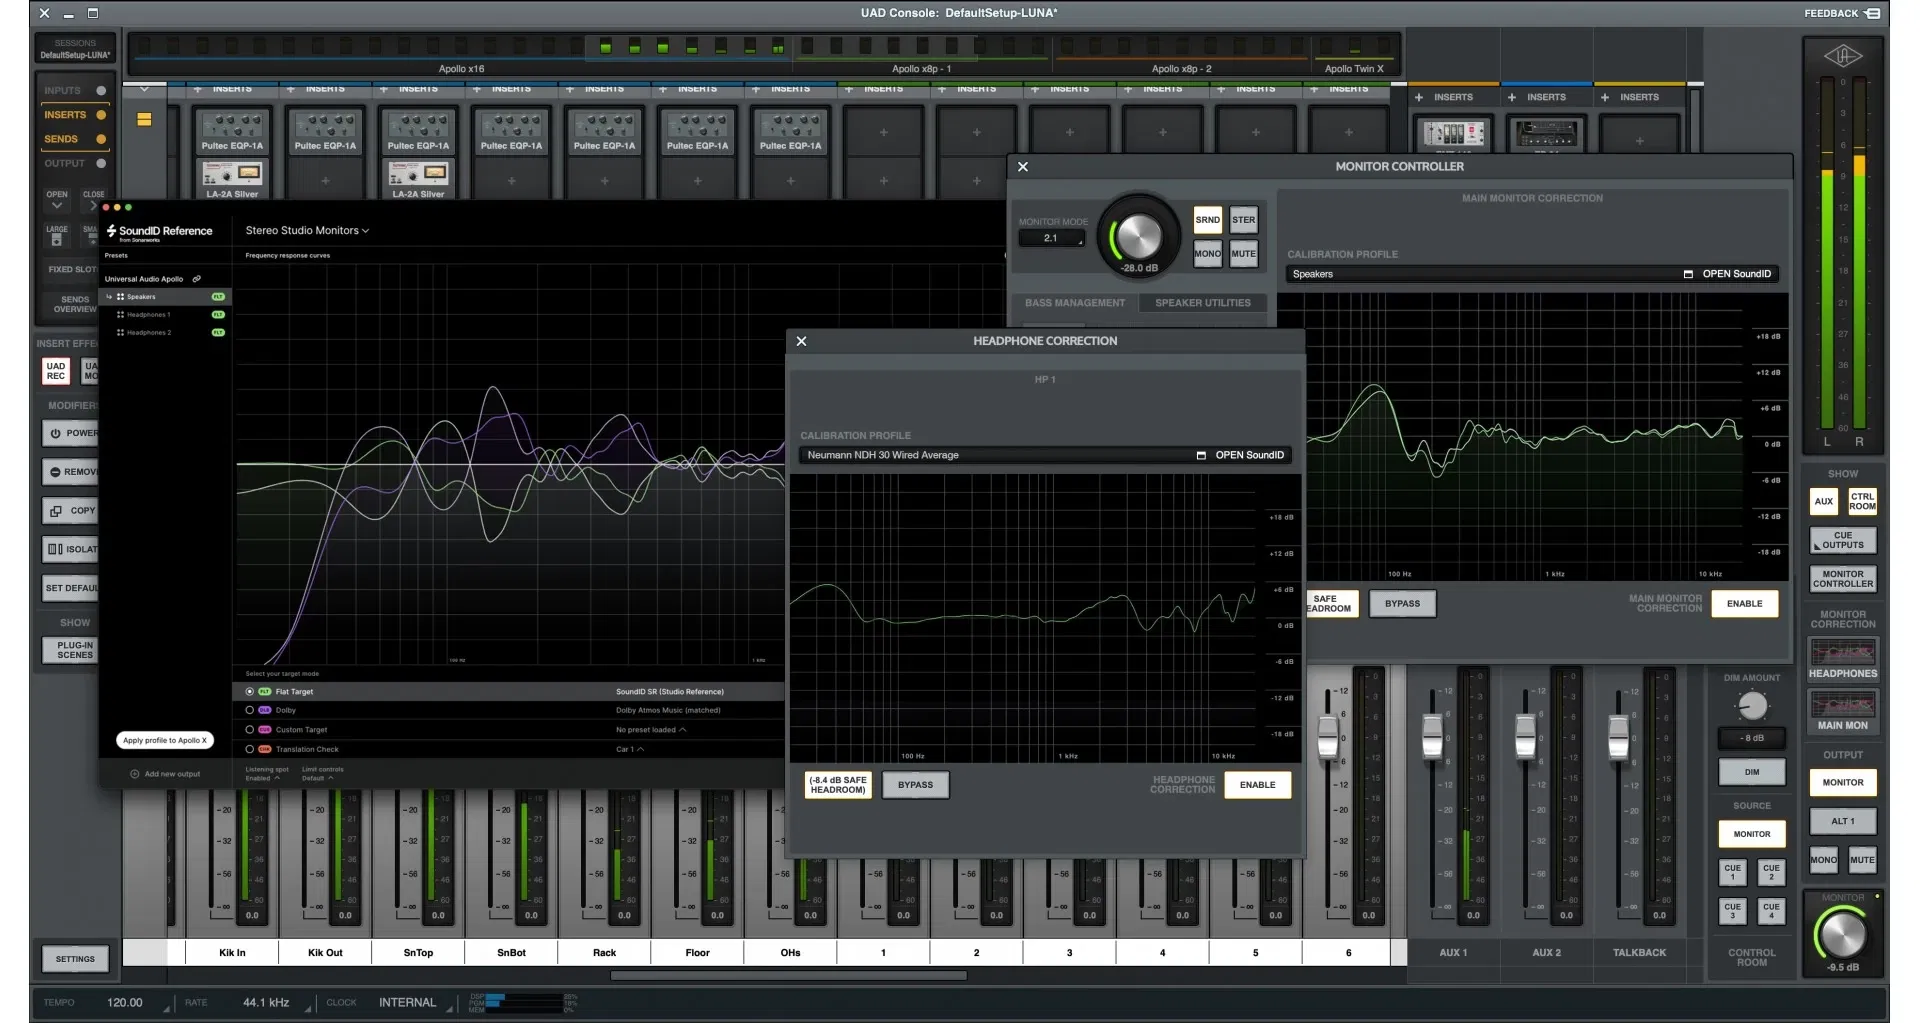Adjust the Dim Amount knob

click(x=1751, y=706)
